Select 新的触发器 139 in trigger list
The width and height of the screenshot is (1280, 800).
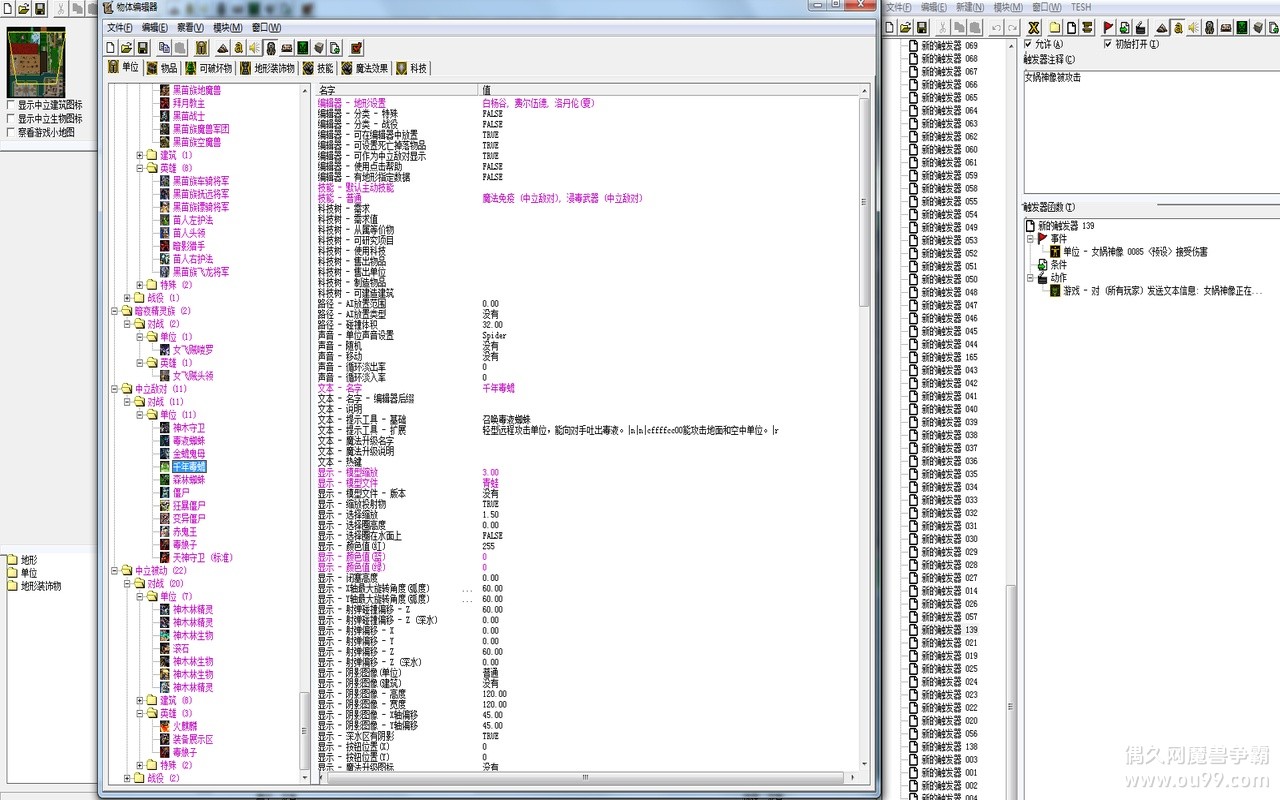tap(949, 631)
